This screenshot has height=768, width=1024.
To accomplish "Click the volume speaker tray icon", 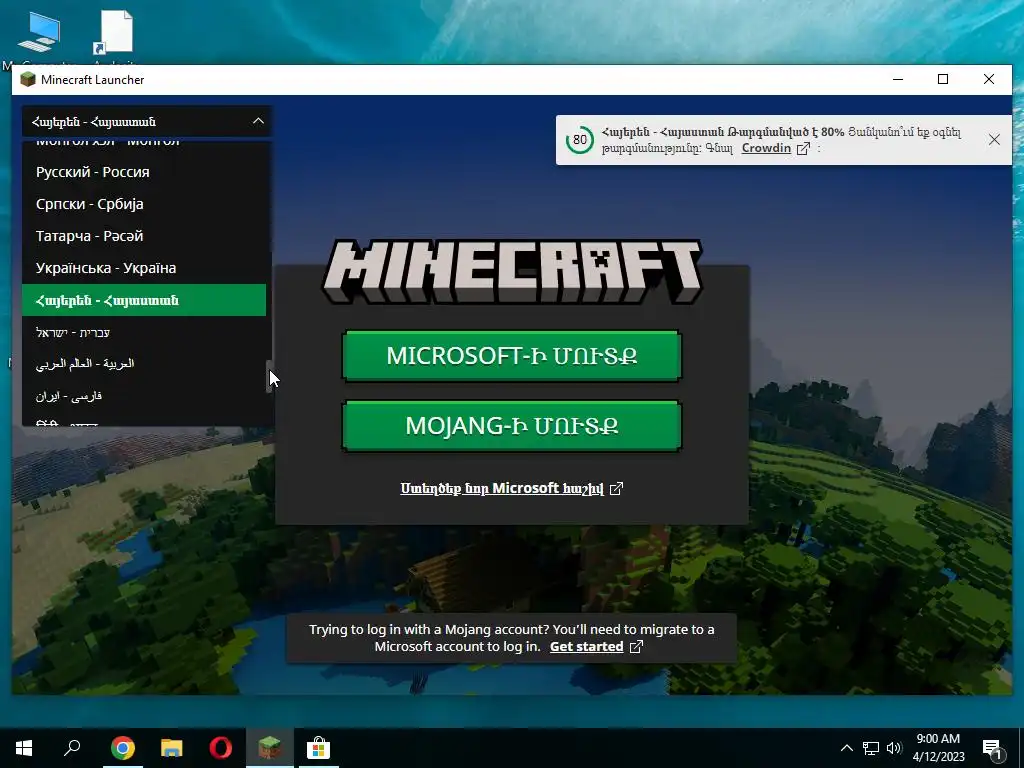I will pyautogui.click(x=894, y=748).
